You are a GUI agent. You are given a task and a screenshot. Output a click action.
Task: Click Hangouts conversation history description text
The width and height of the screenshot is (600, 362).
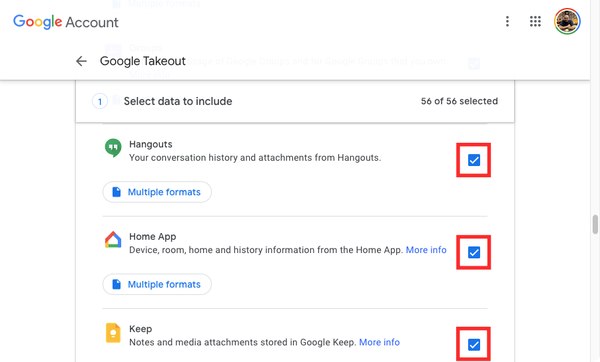point(255,158)
